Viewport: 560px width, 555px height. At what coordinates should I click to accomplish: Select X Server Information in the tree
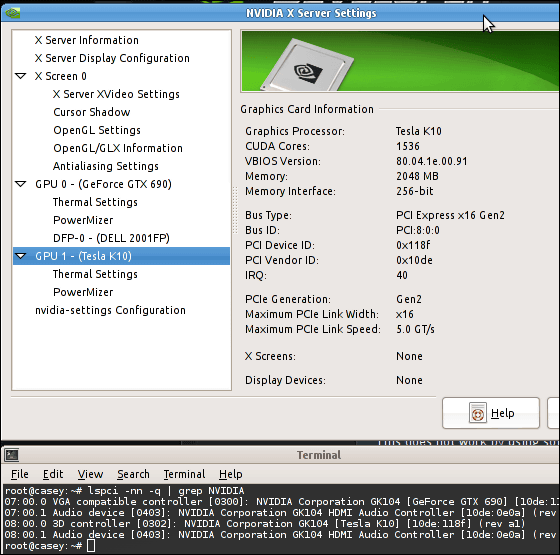tap(86, 40)
